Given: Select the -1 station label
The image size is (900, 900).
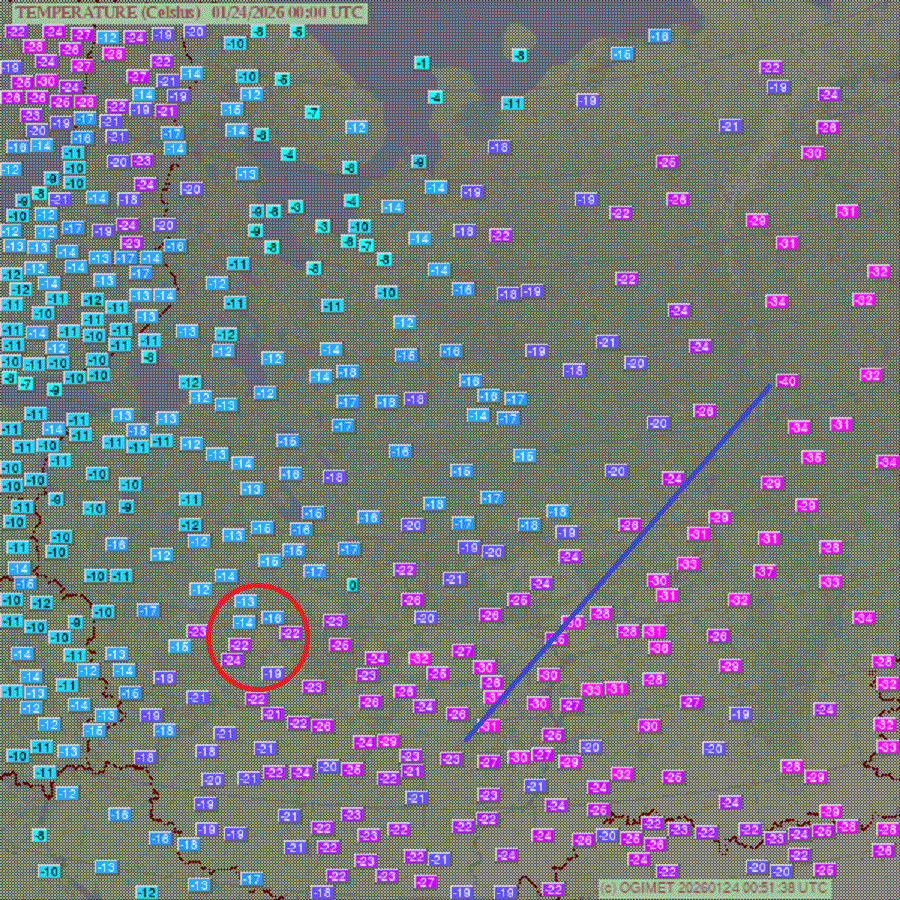Looking at the screenshot, I should [x=422, y=63].
